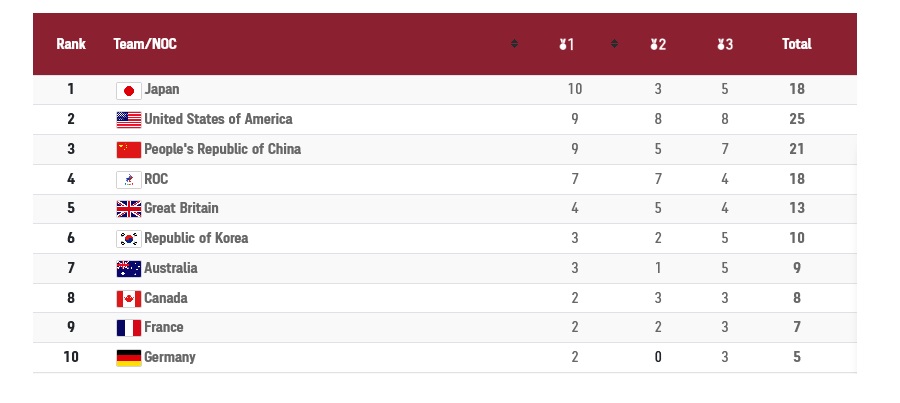Click the gold medal column header

(567, 44)
